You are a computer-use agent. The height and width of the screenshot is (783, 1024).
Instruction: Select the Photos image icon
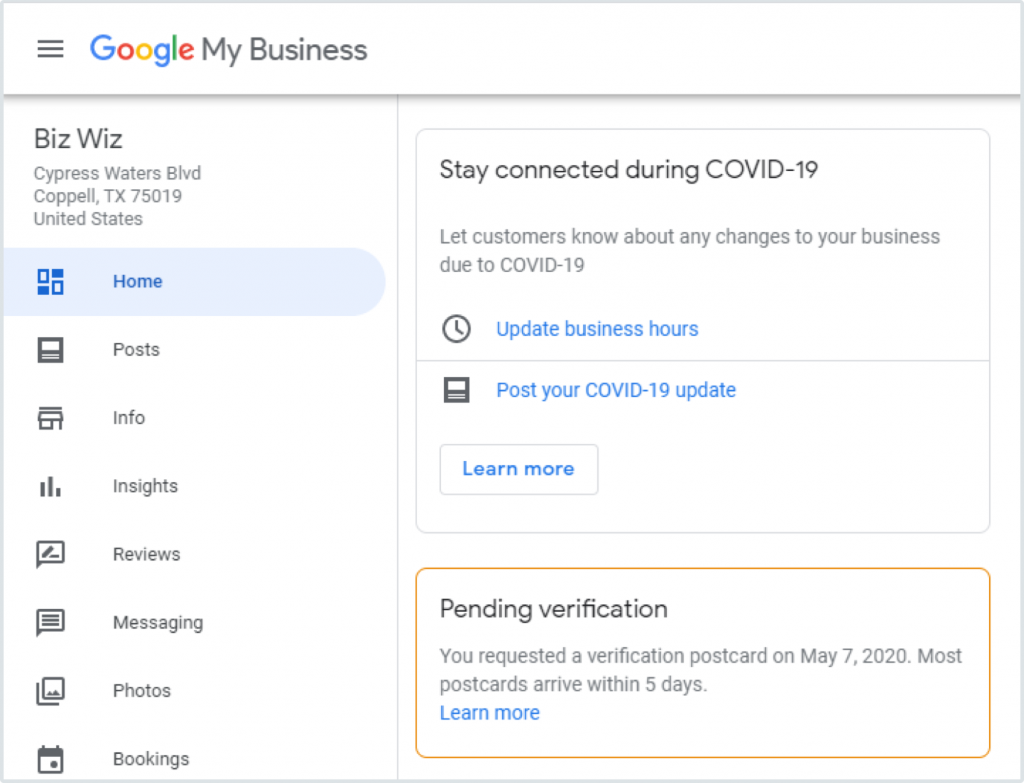pyautogui.click(x=50, y=690)
